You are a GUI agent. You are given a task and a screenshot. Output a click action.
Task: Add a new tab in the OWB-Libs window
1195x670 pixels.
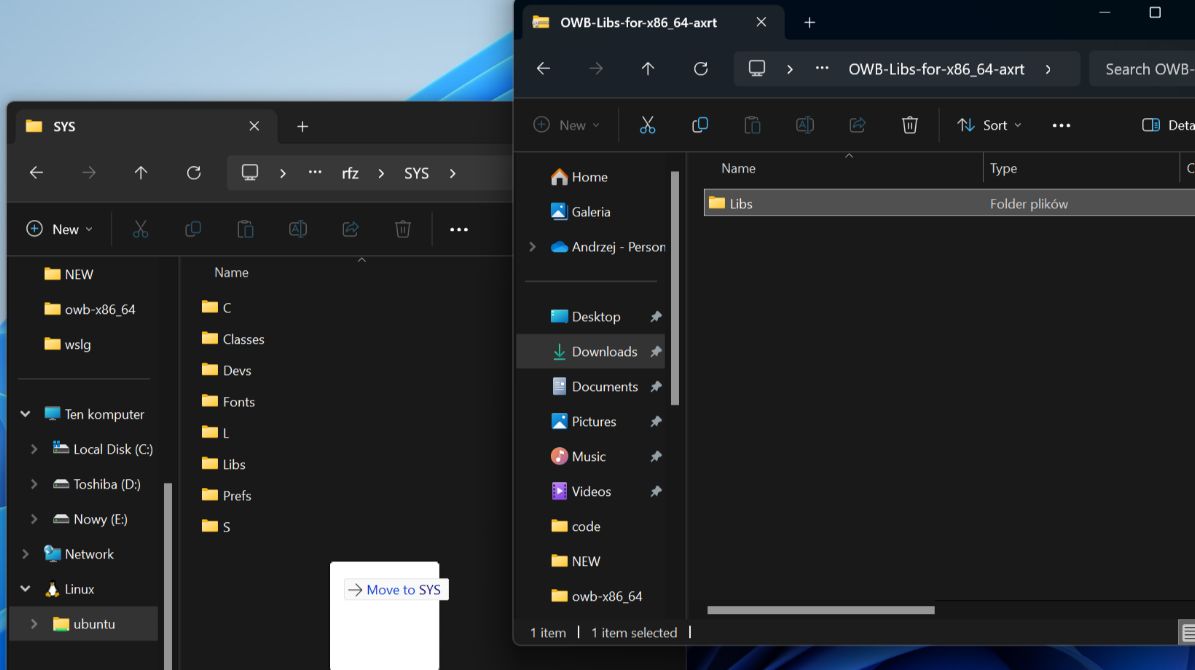[x=809, y=23]
